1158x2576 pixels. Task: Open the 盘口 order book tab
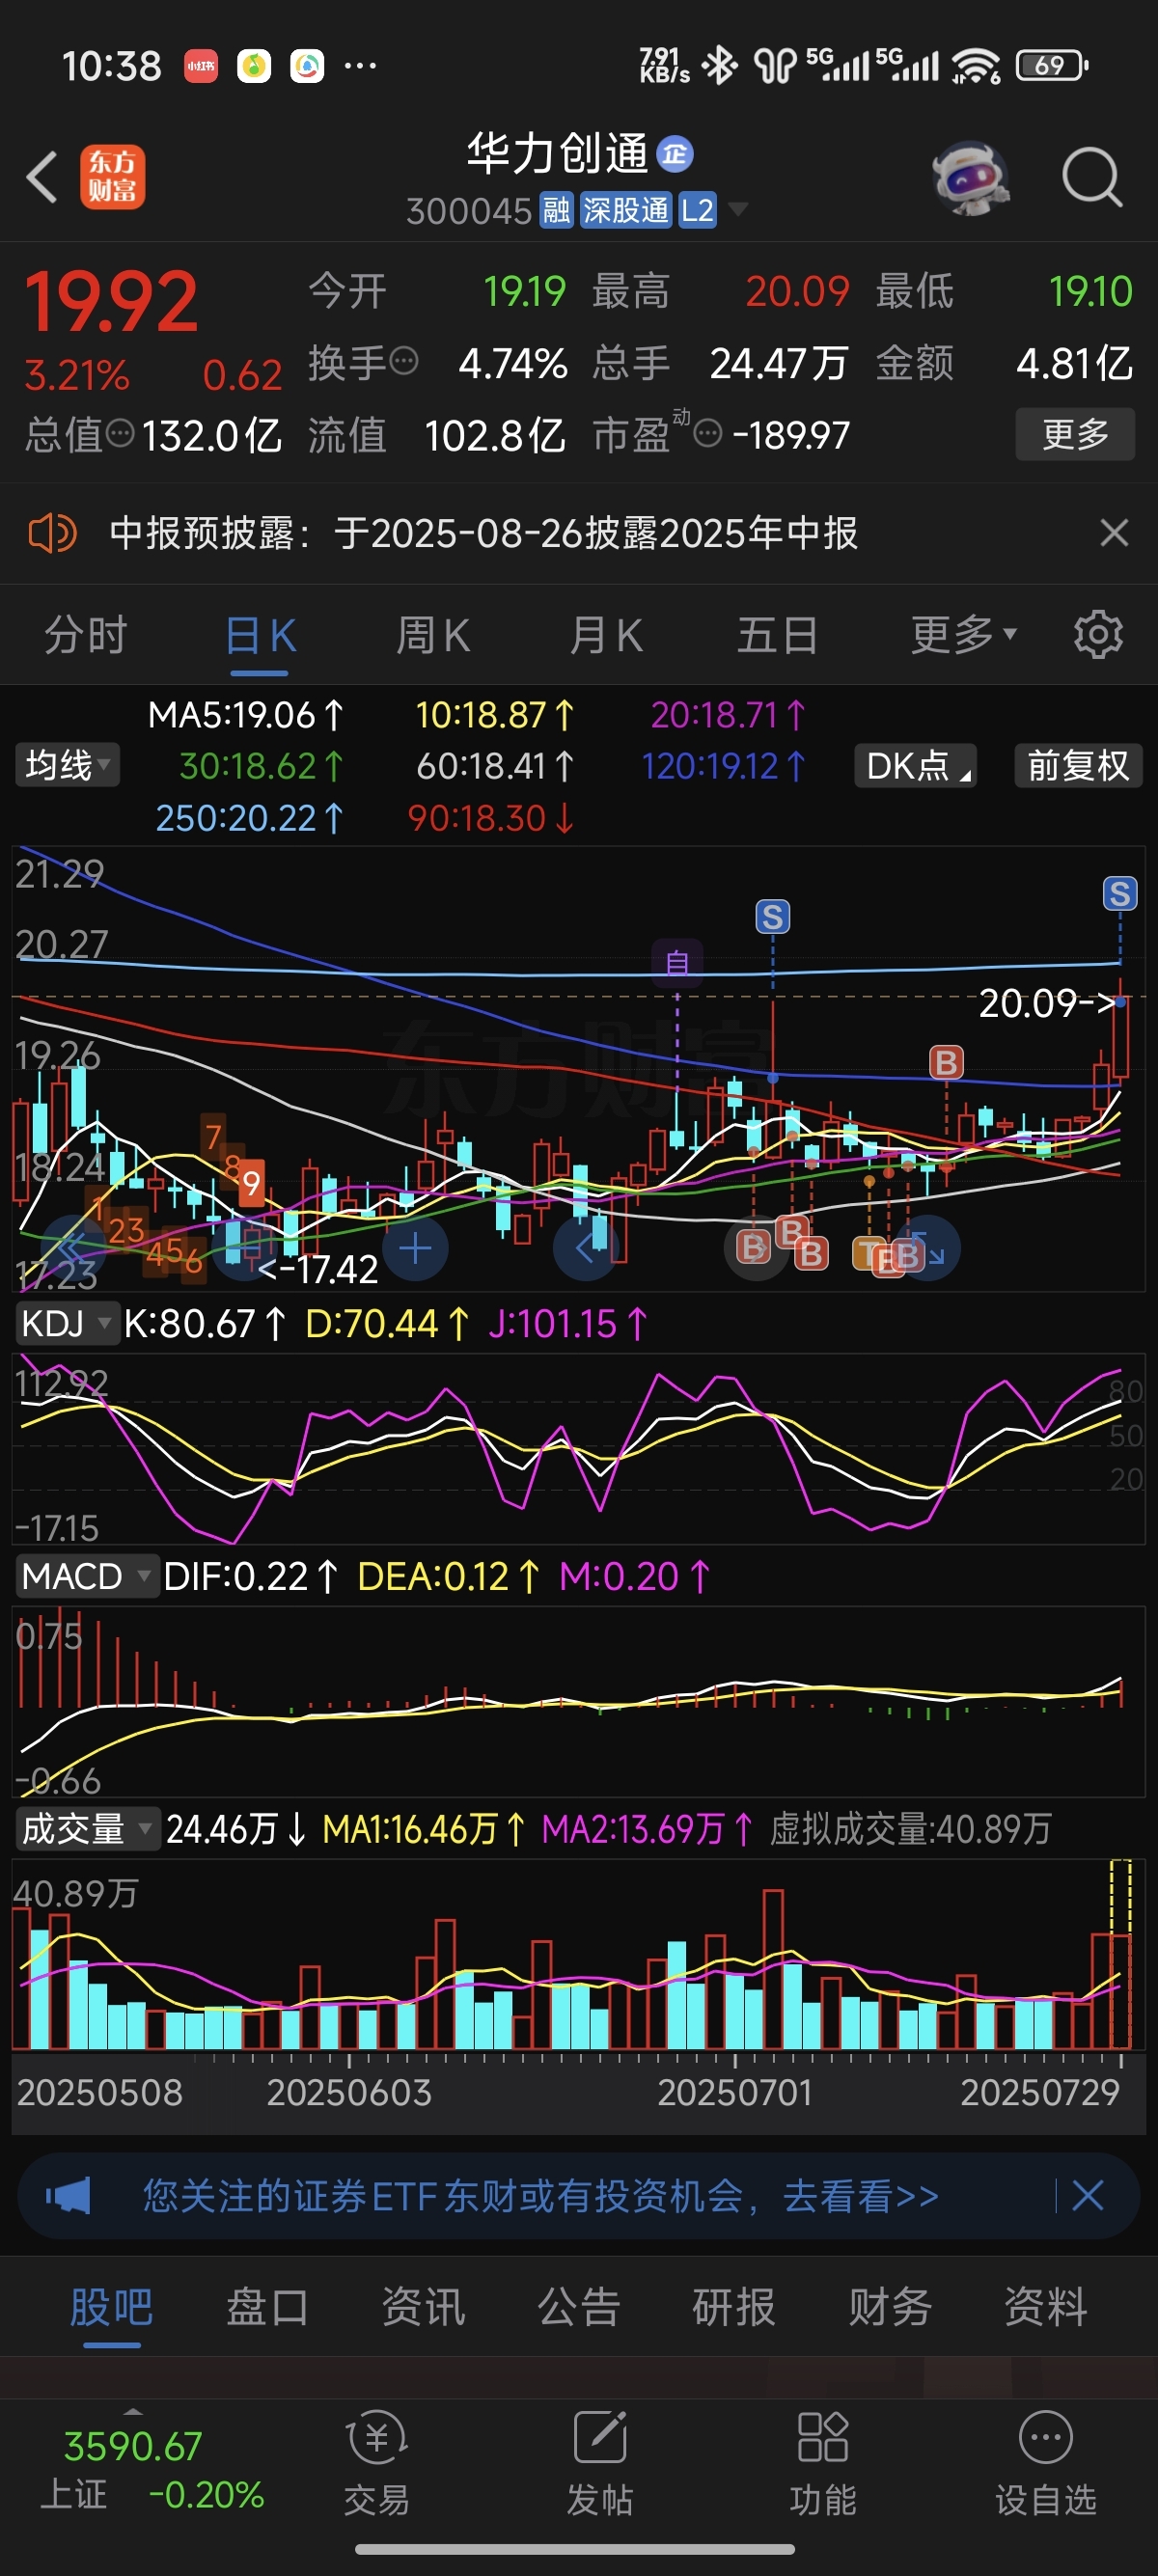pos(267,2307)
